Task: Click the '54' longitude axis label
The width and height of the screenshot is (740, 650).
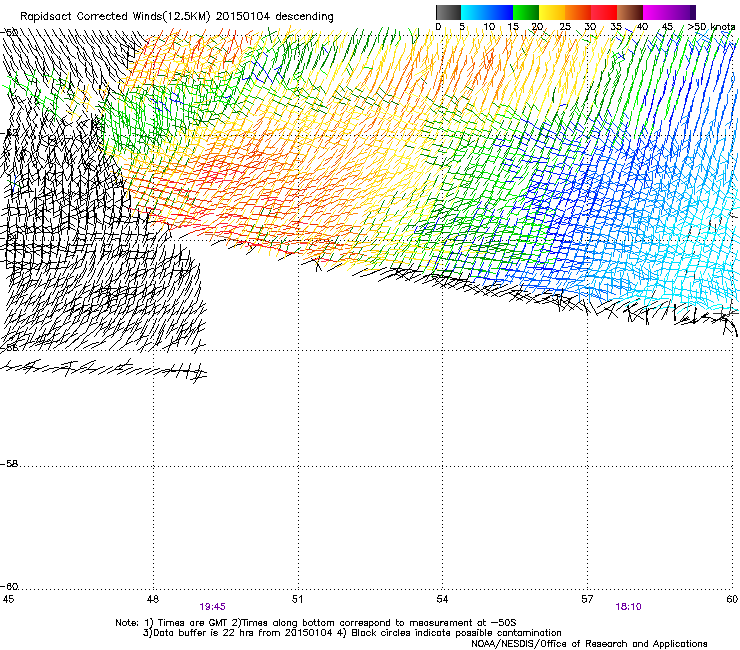Action: 442,599
